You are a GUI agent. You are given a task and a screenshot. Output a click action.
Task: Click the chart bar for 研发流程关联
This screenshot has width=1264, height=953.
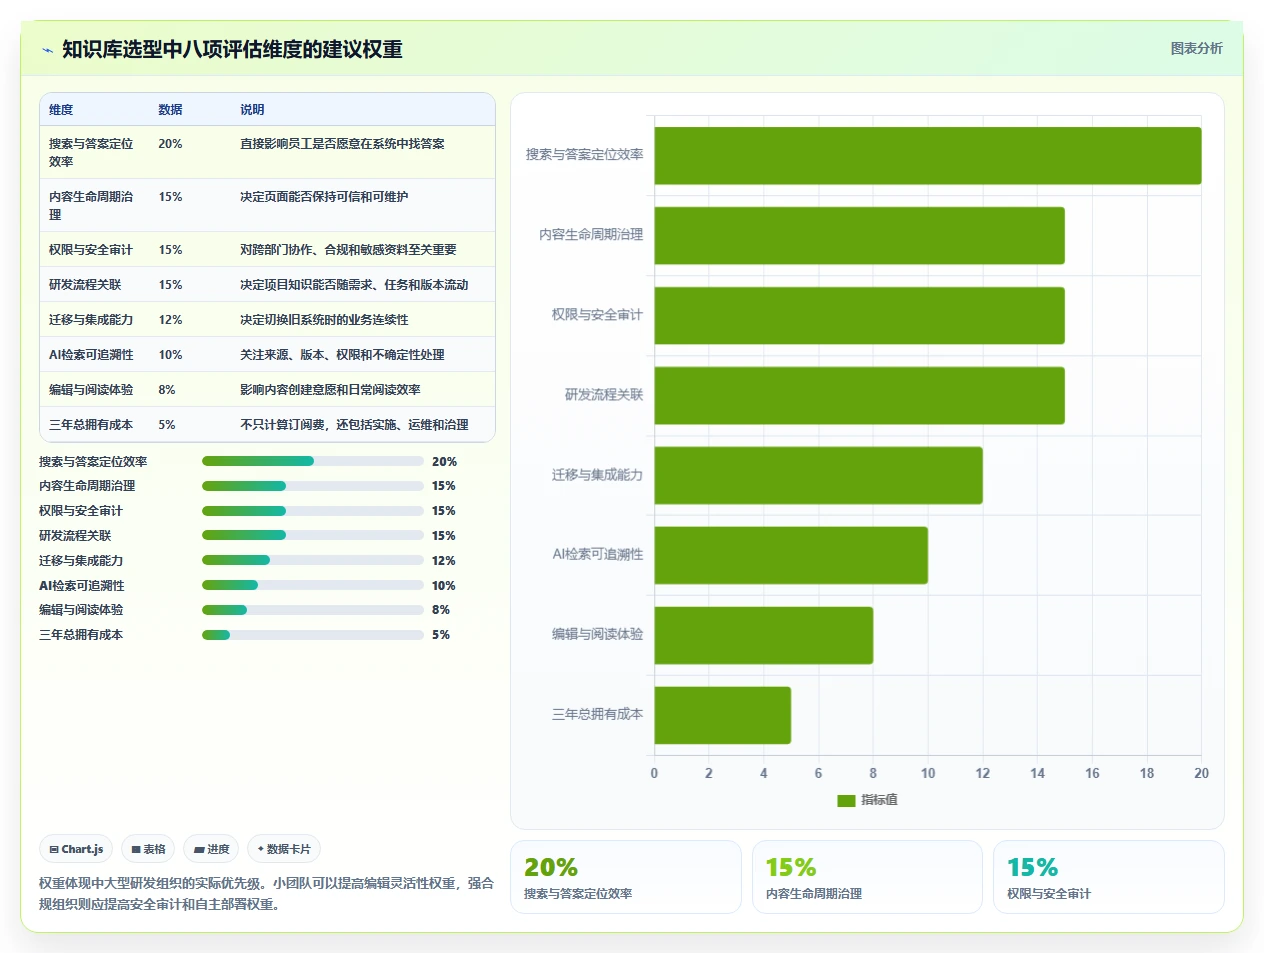pyautogui.click(x=859, y=396)
